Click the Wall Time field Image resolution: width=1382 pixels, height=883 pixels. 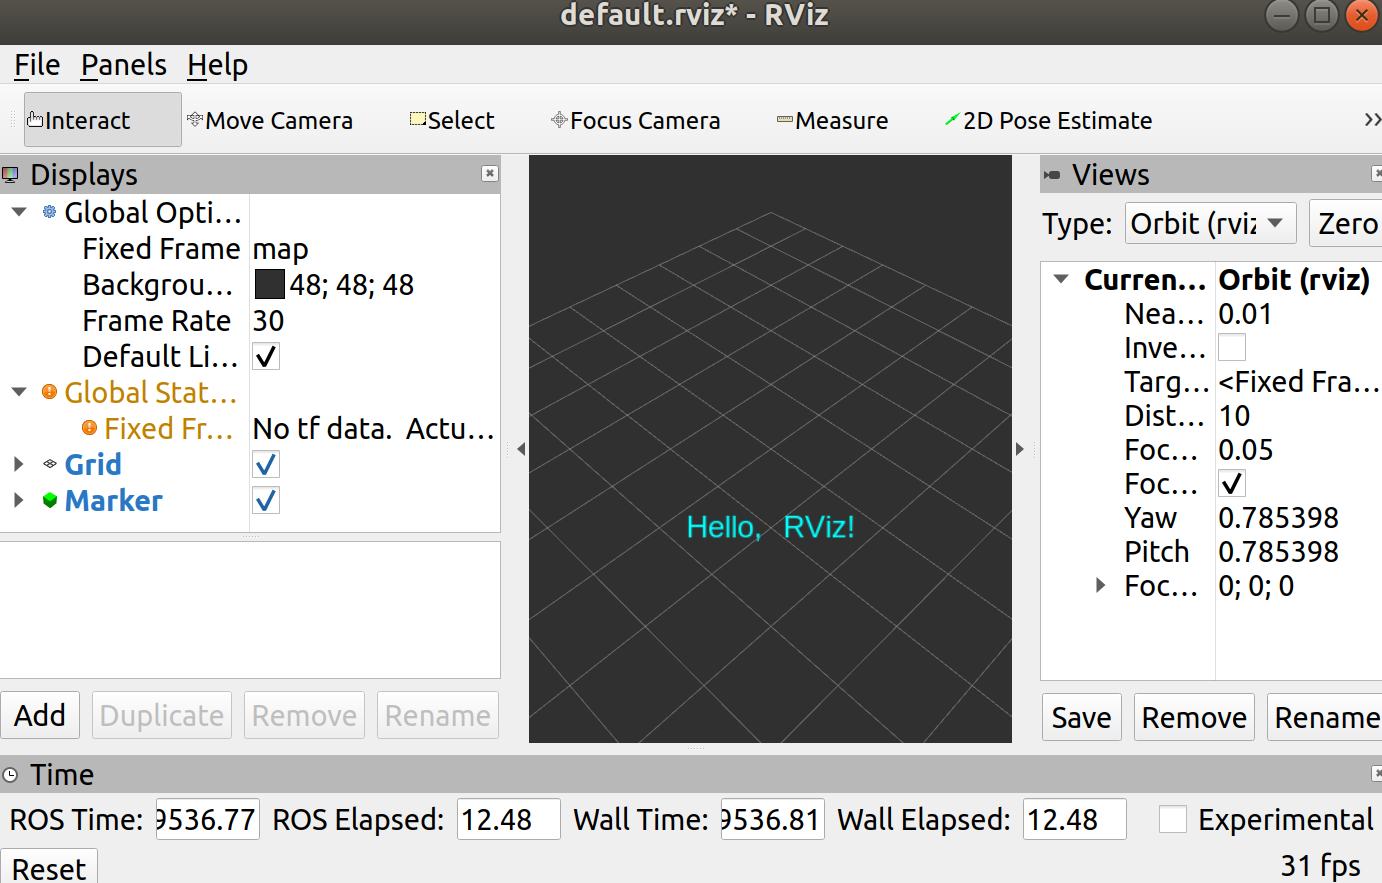click(x=773, y=819)
